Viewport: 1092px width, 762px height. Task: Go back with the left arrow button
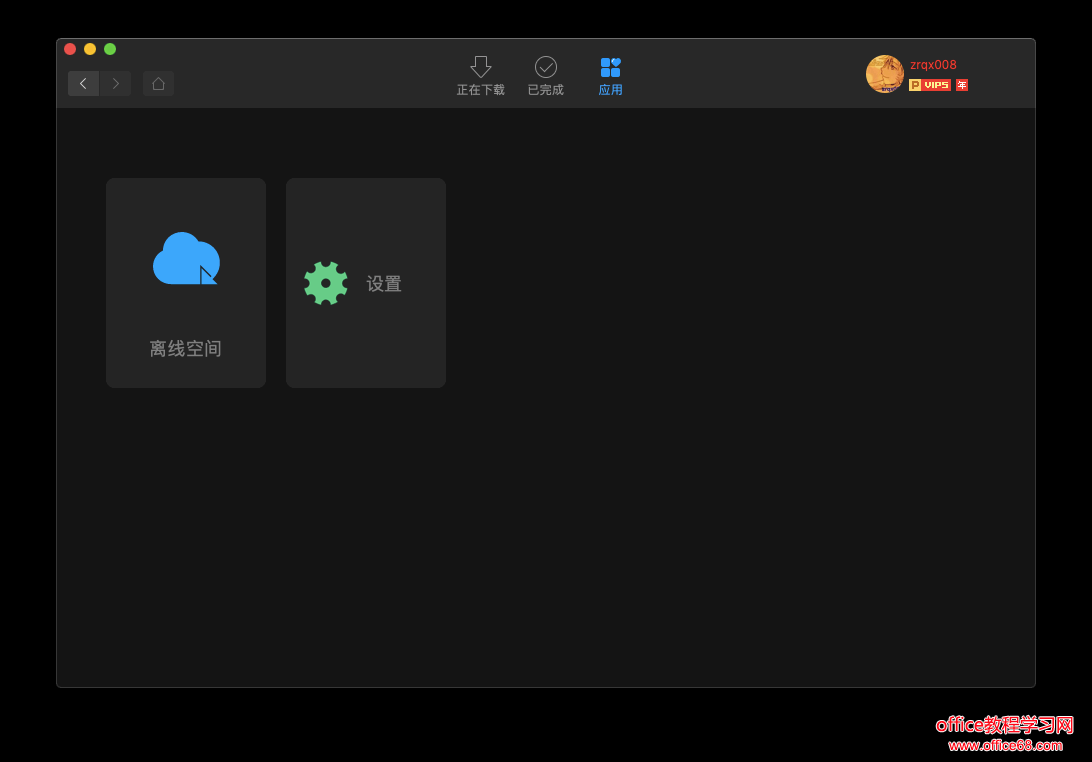pyautogui.click(x=83, y=84)
